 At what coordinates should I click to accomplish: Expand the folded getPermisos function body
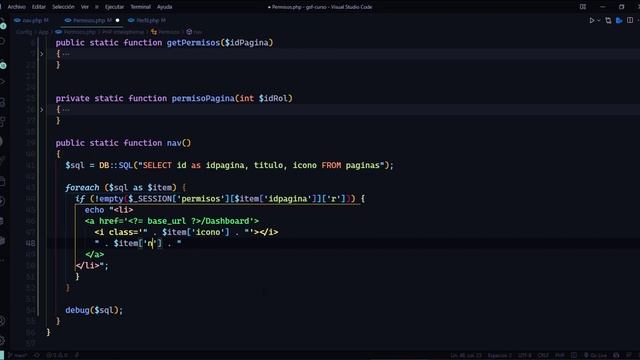pos(42,54)
